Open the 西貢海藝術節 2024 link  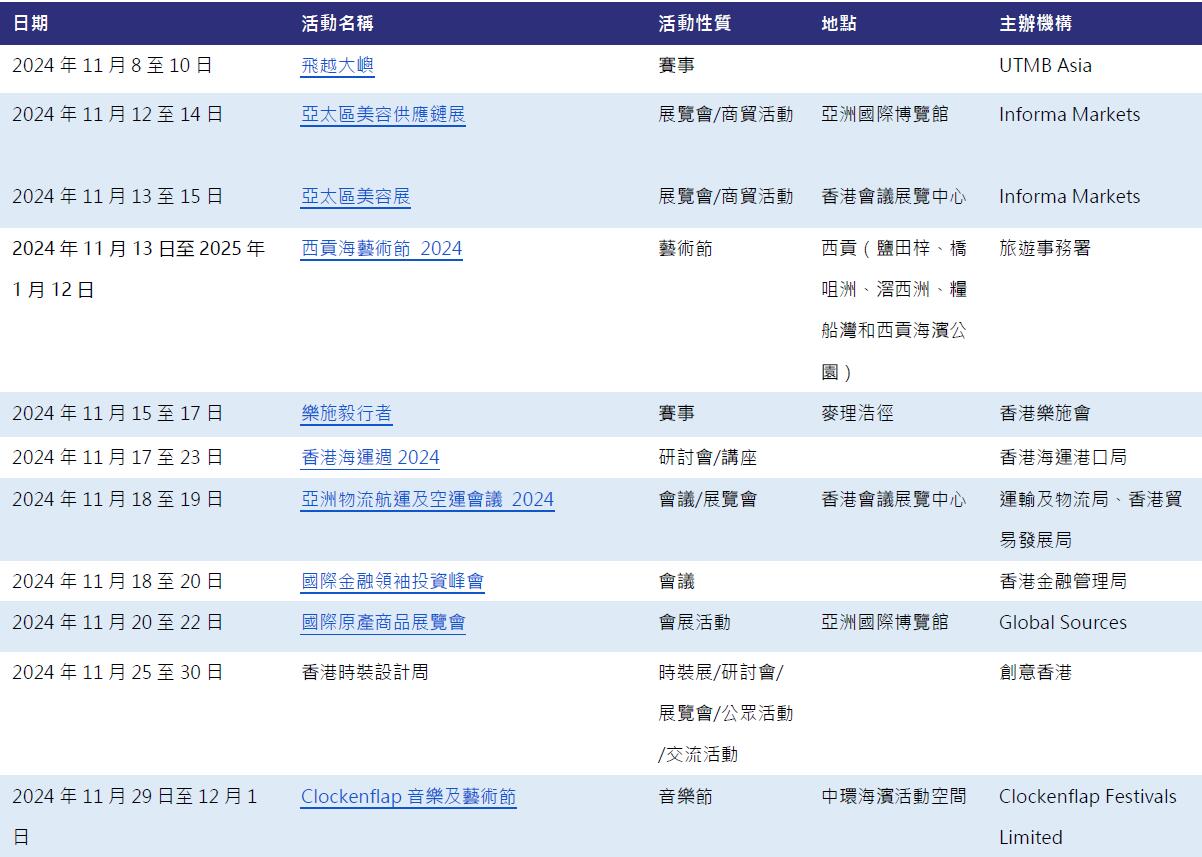click(x=381, y=247)
